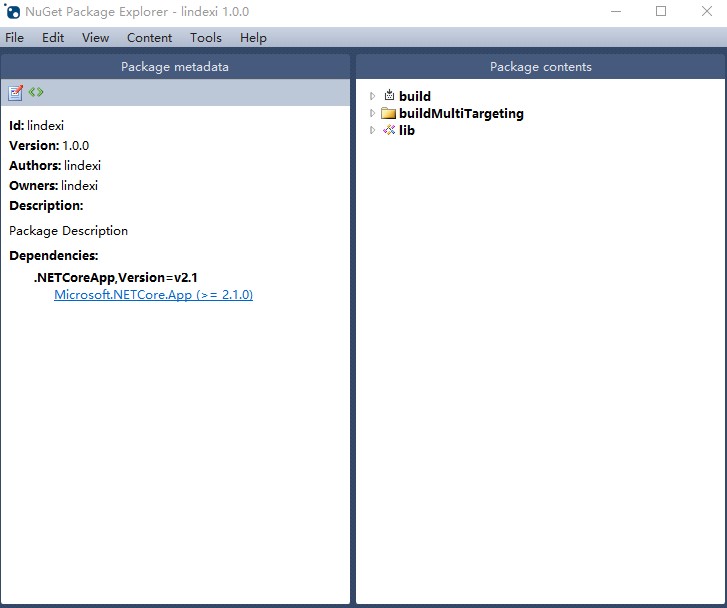The width and height of the screenshot is (727, 608).
Task: Click the NuGet Package Explorer app icon
Action: pos(12,11)
